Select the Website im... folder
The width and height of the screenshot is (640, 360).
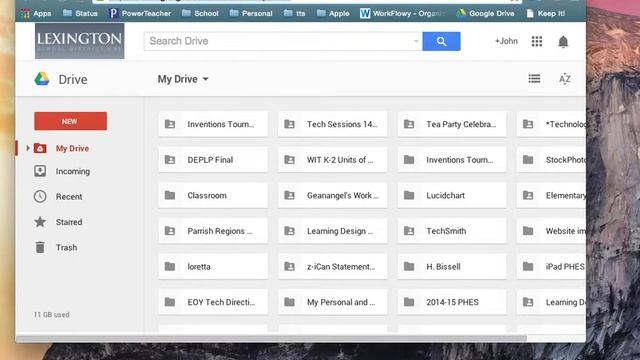tap(551, 231)
